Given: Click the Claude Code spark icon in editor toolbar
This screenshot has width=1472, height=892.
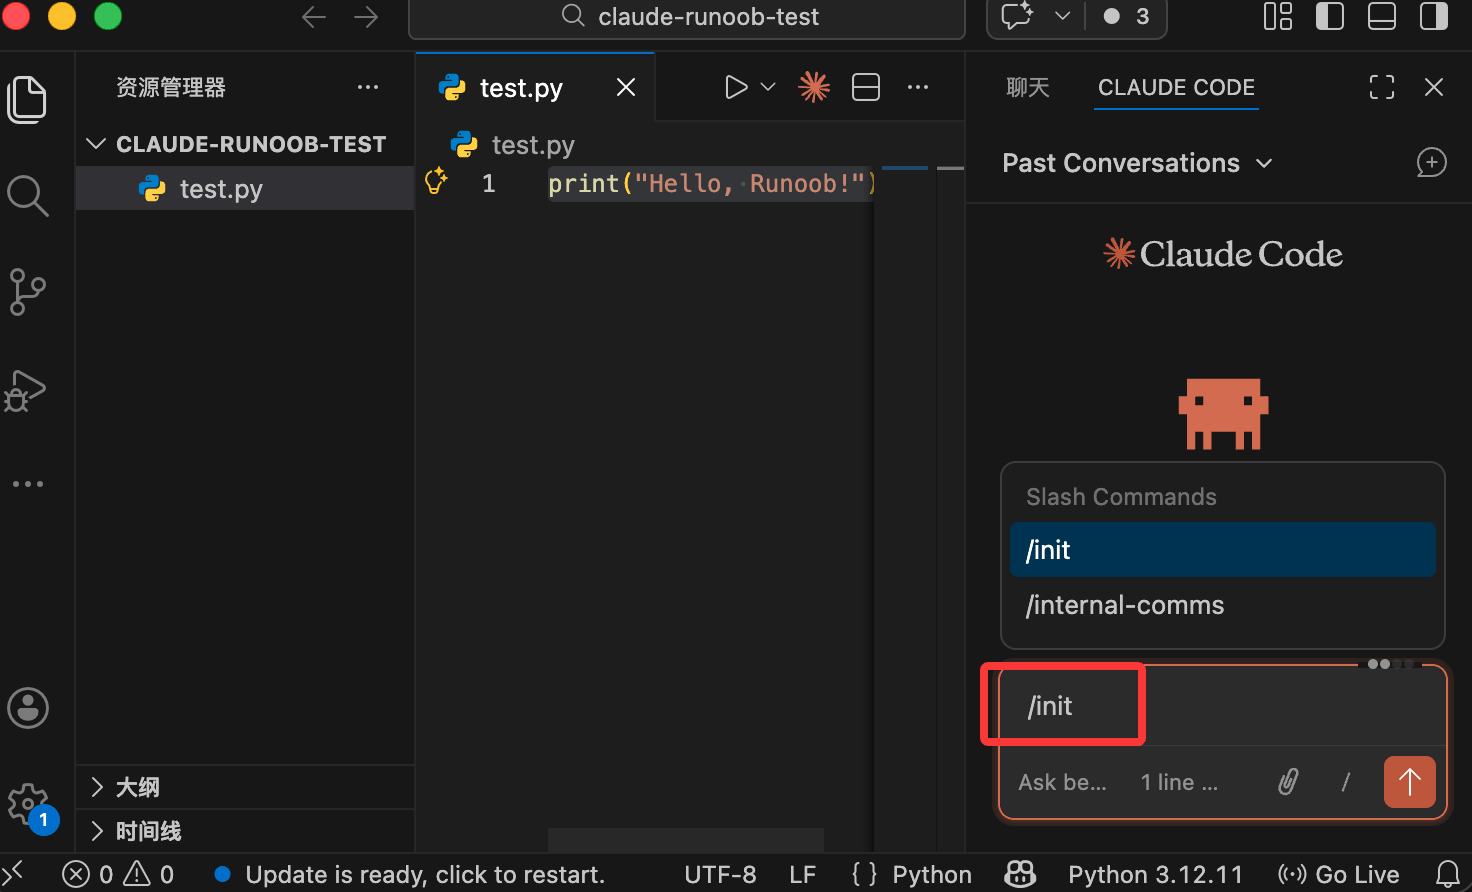Looking at the screenshot, I should coord(814,88).
